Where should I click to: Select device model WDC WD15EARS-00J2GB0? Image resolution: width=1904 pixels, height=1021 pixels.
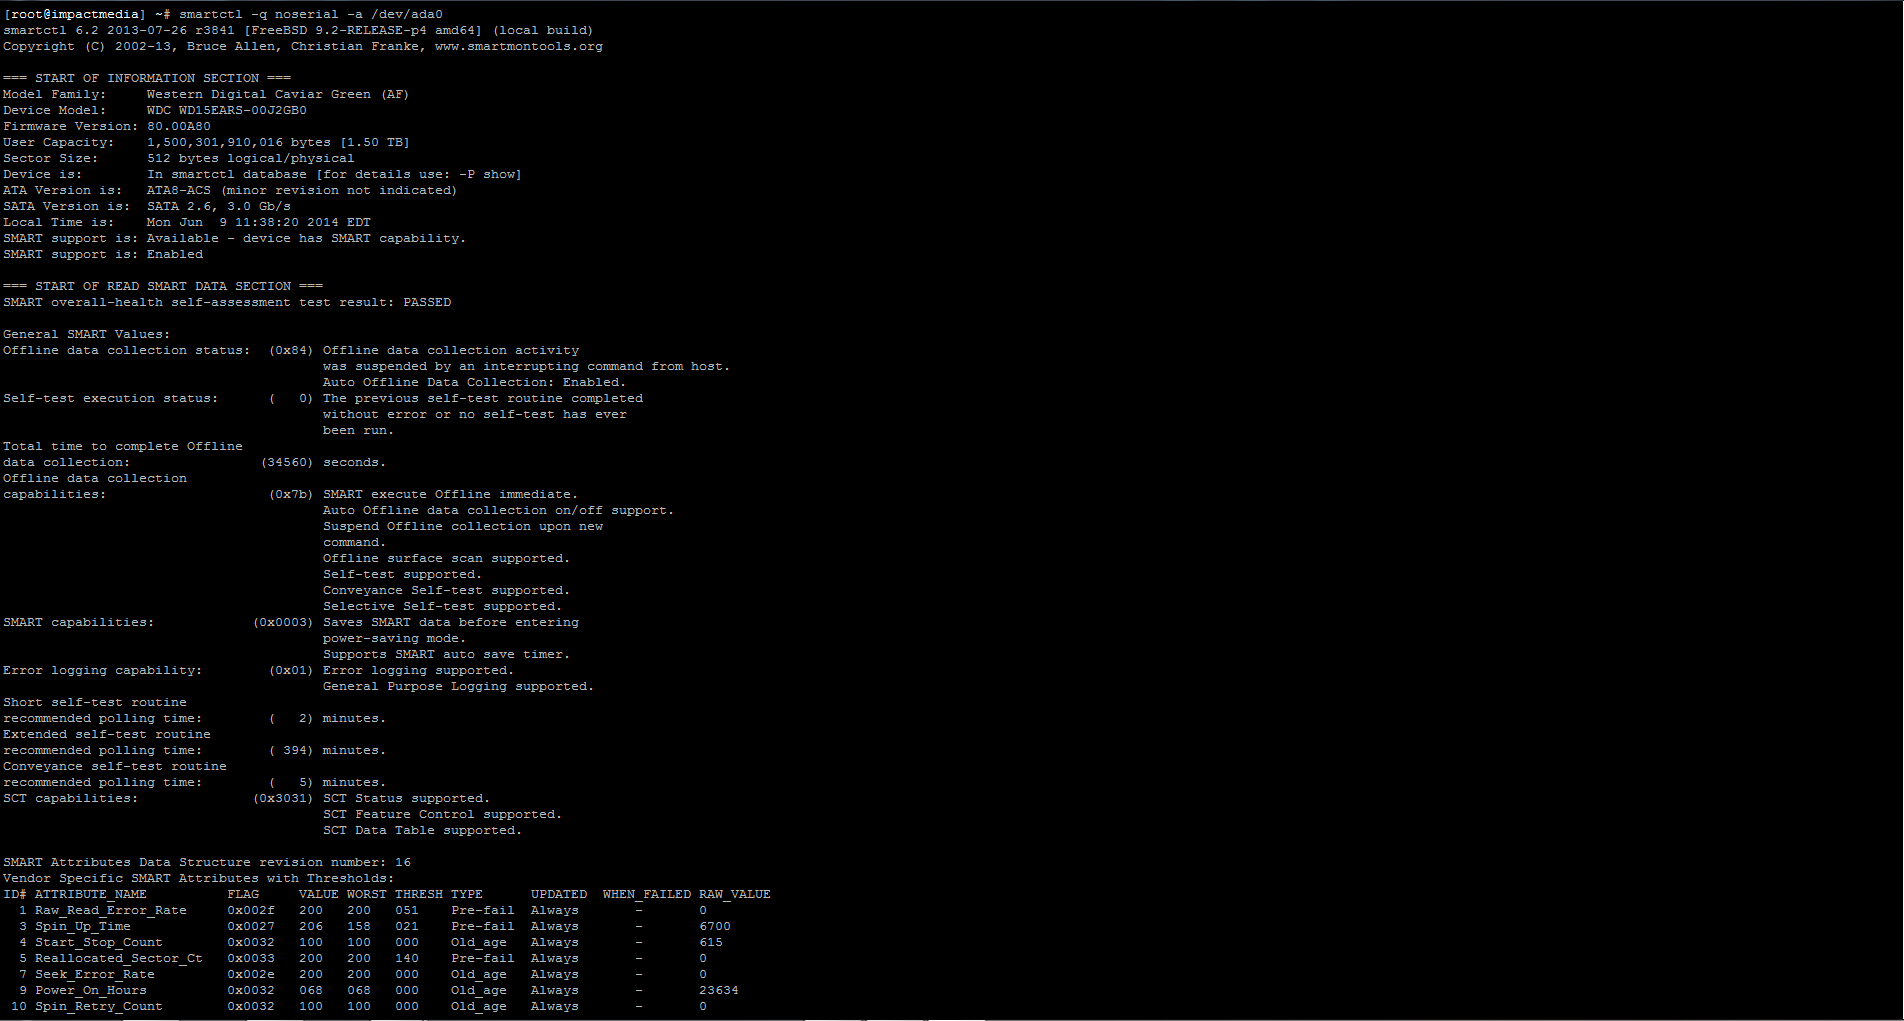(227, 111)
